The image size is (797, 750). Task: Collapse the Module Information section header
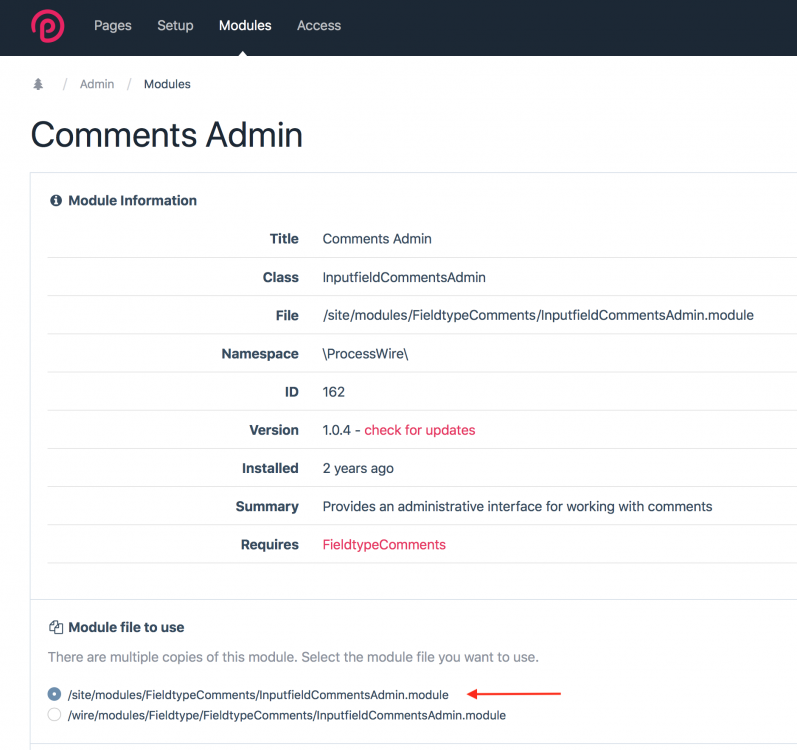tap(133, 201)
